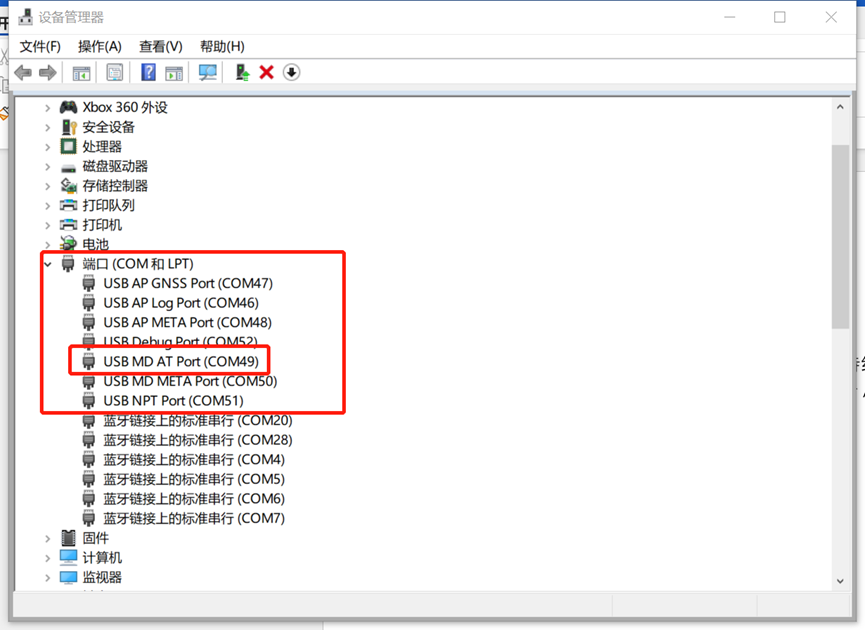Select USB NPT Port (COM51)
This screenshot has height=630, width=865.
tap(173, 401)
